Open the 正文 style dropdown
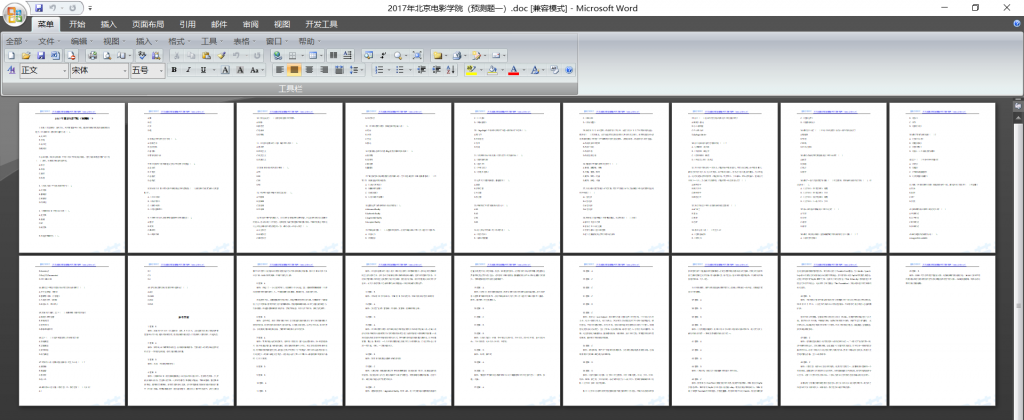The width and height of the screenshot is (1024, 420). pyautogui.click(x=64, y=71)
